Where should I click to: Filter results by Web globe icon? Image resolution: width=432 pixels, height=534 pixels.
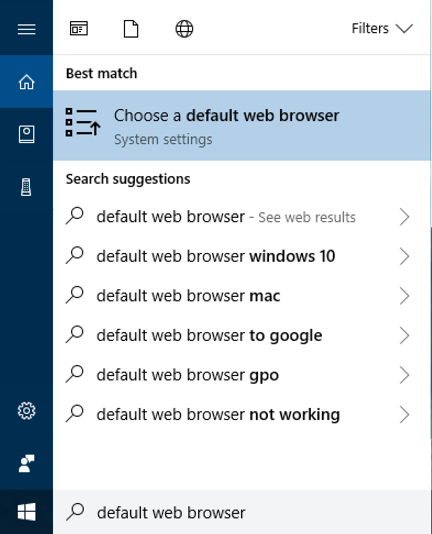click(x=184, y=29)
